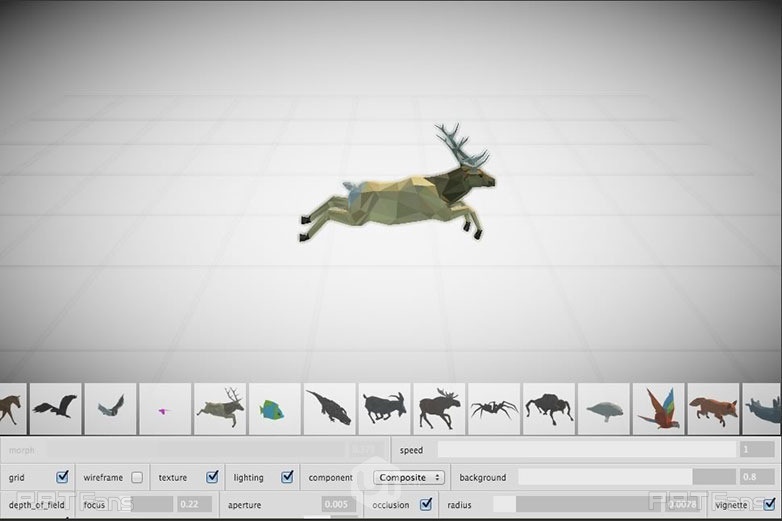Enable the wireframe checkbox
This screenshot has width=782, height=521.
click(137, 477)
